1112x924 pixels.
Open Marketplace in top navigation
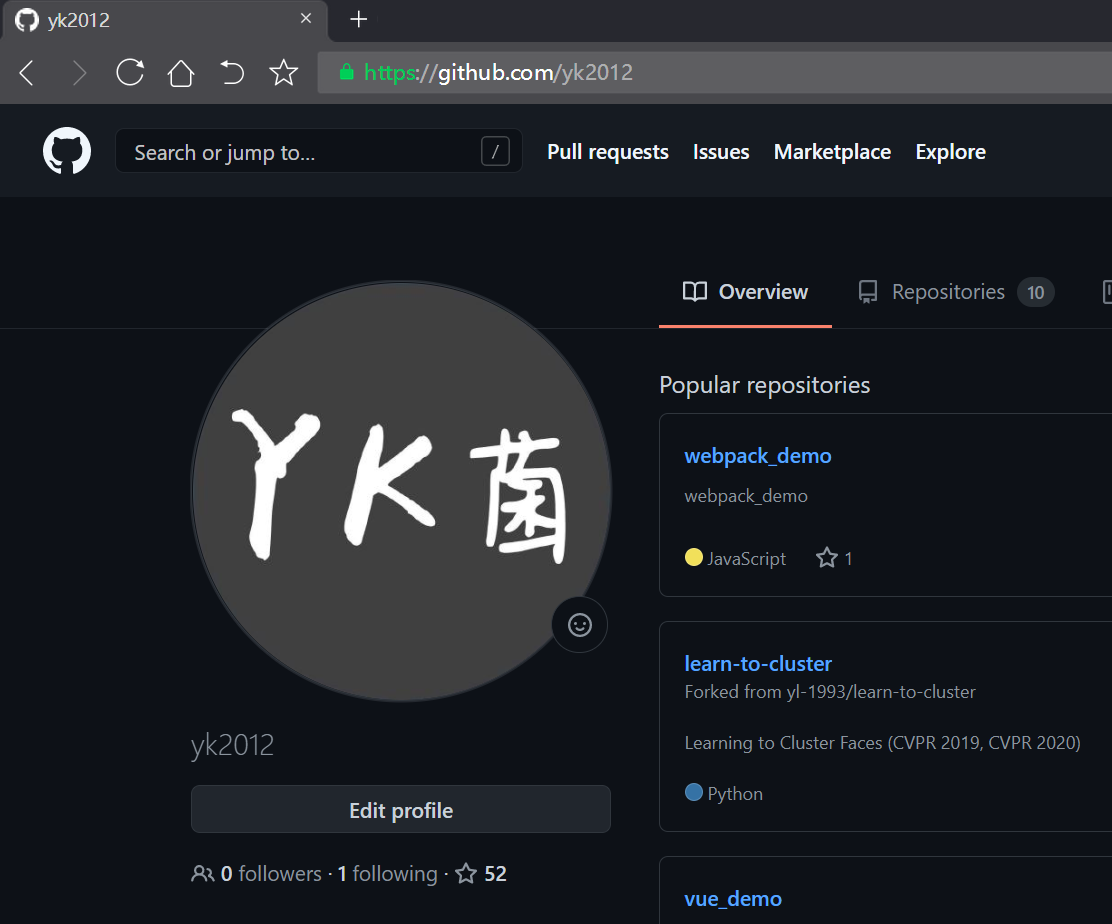(x=832, y=152)
